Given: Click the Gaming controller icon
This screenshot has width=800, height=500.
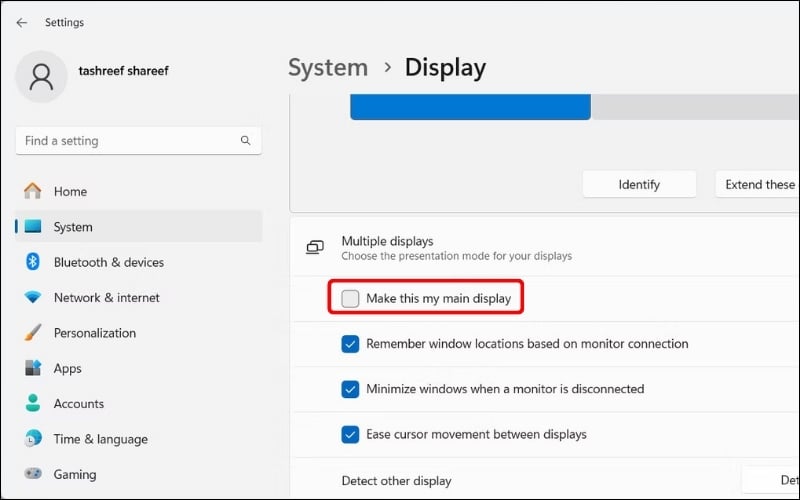Looking at the screenshot, I should coord(33,474).
